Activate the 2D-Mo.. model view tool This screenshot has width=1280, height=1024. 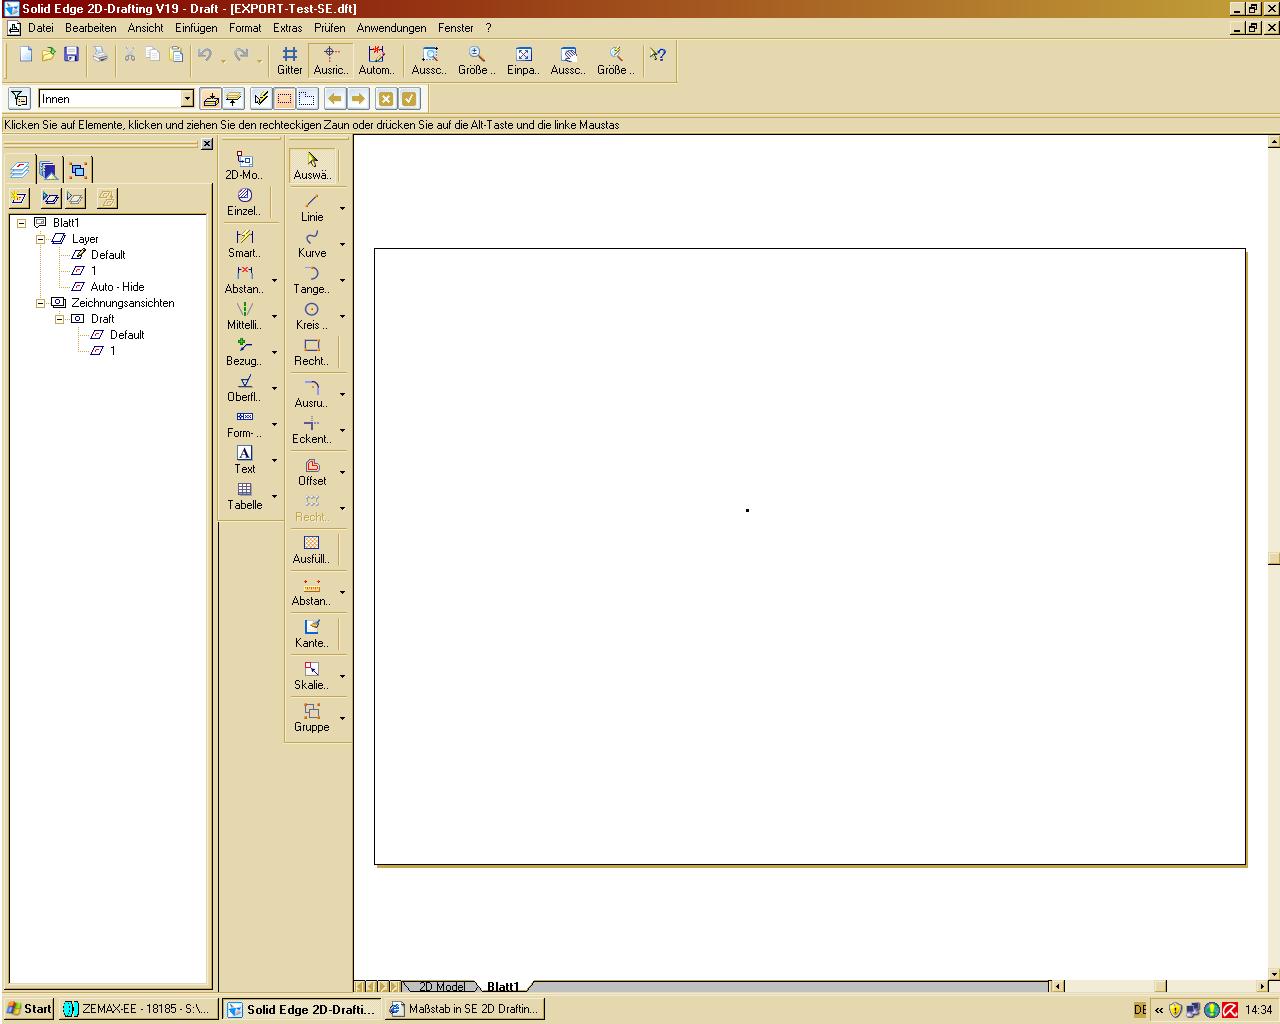244,165
